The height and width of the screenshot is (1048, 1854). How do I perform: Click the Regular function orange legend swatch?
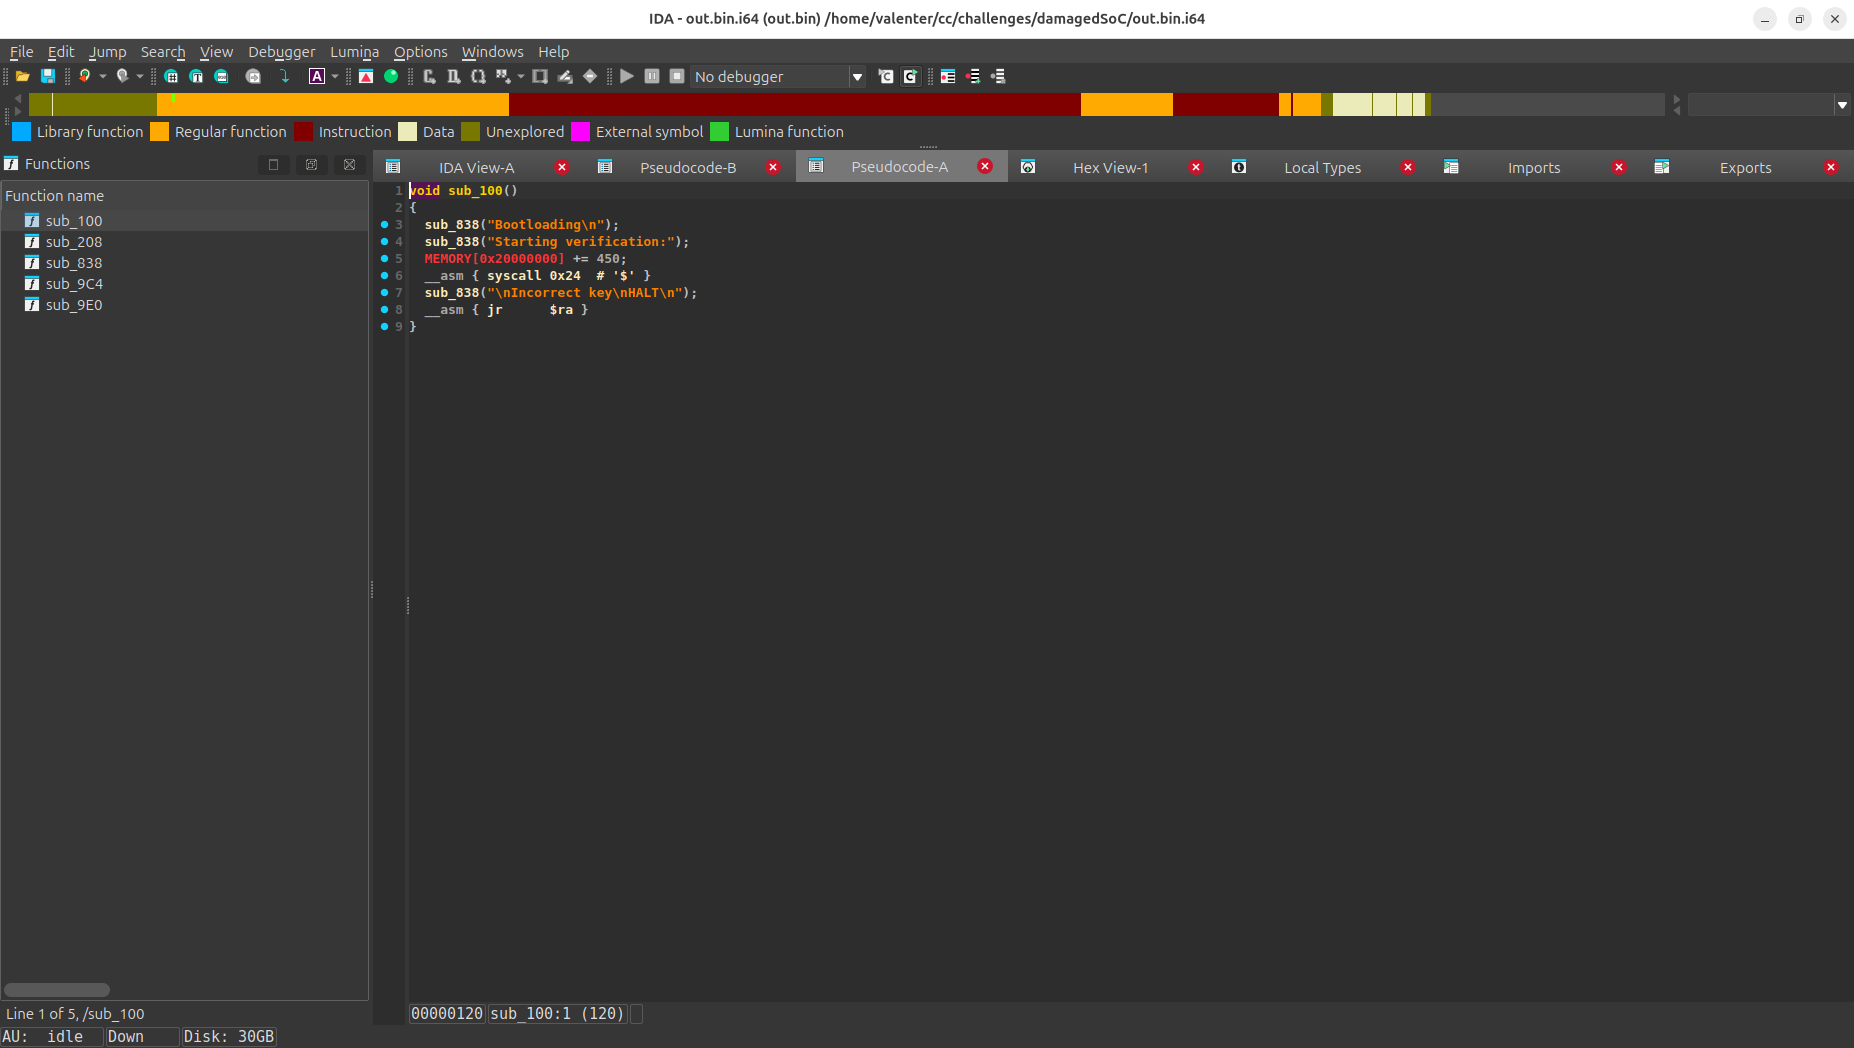click(160, 132)
